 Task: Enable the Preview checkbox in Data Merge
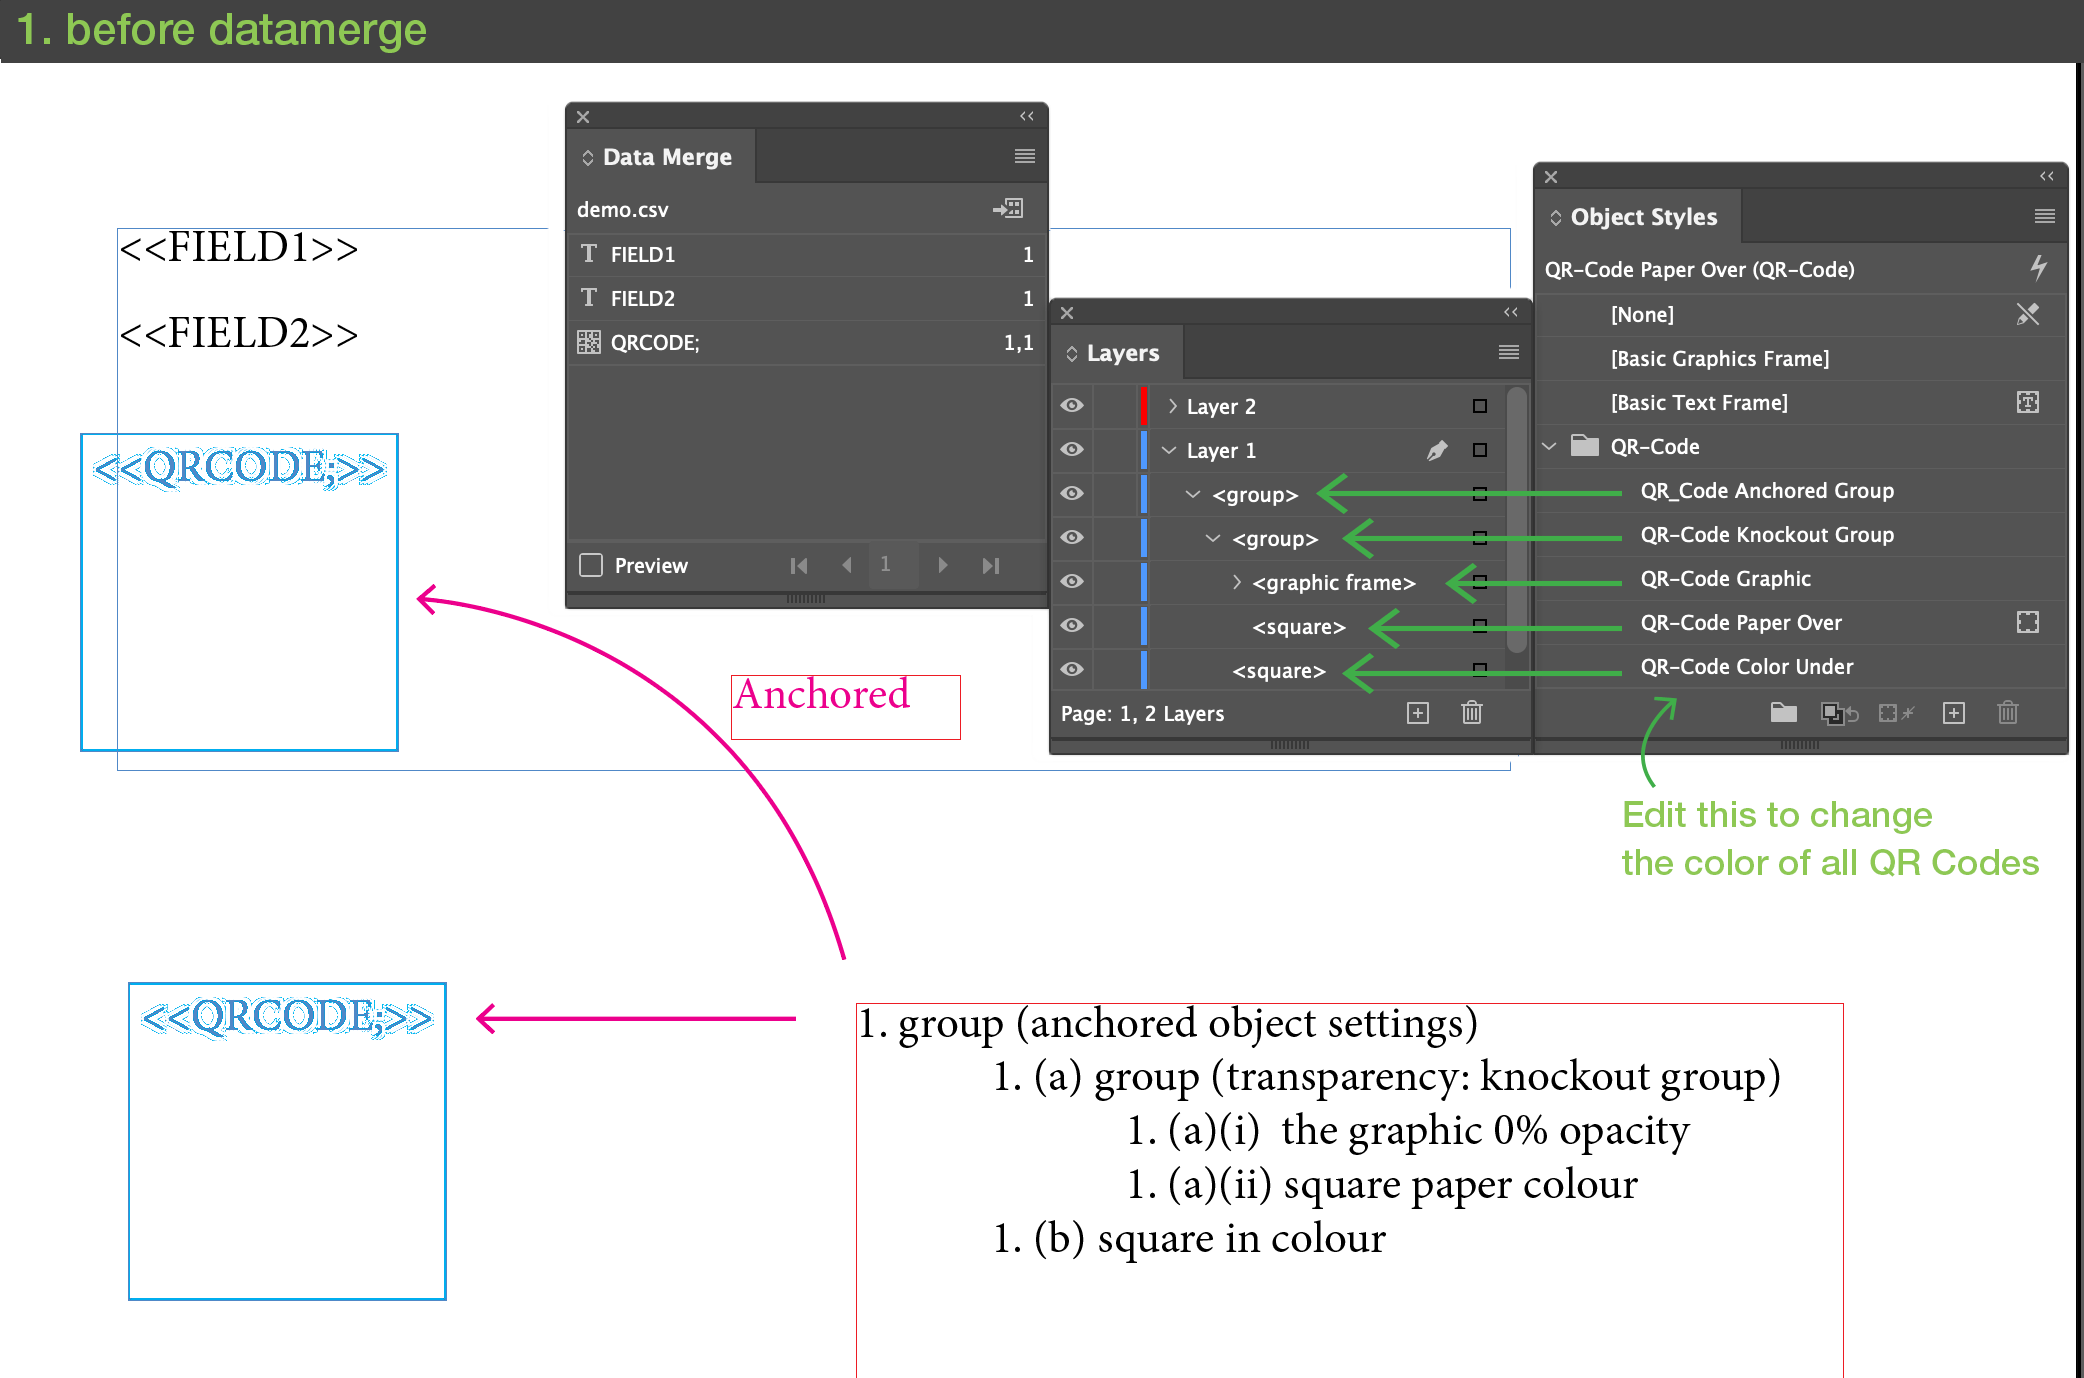(591, 566)
